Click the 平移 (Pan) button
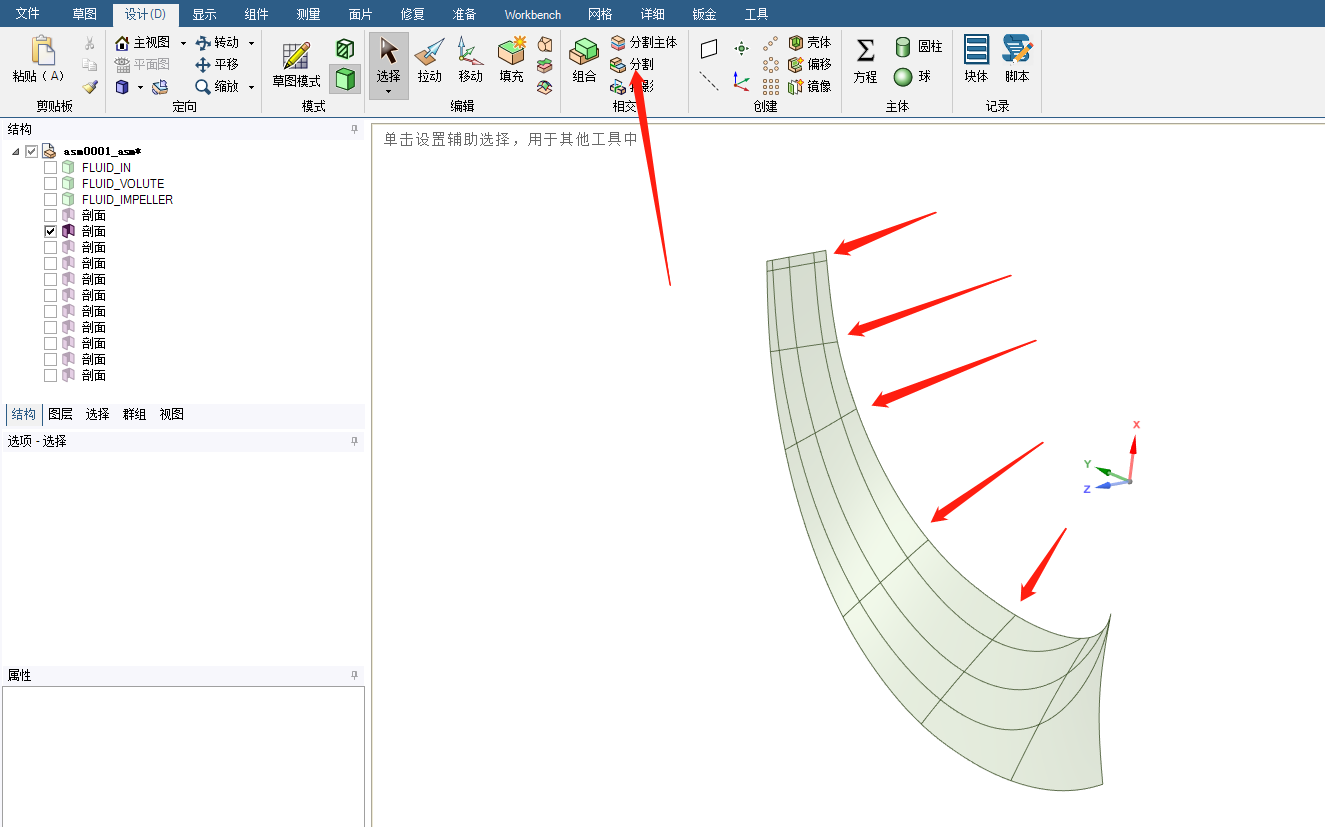1325x827 pixels. (217, 64)
